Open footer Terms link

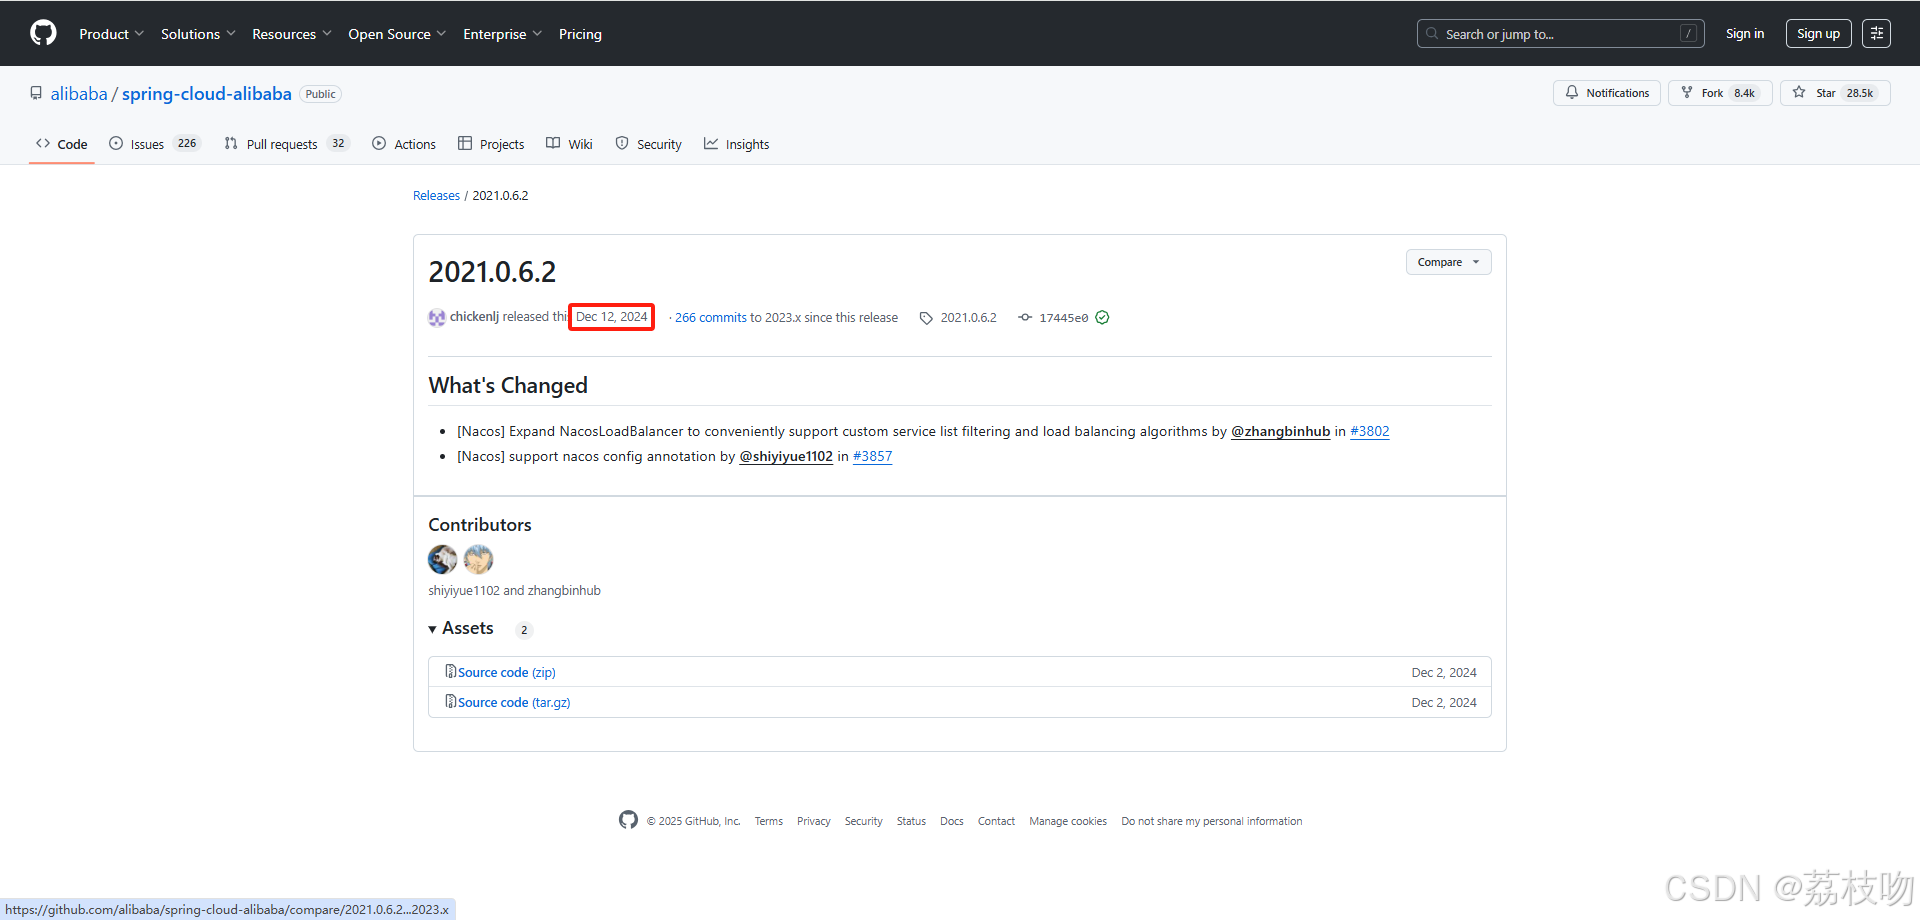point(769,822)
